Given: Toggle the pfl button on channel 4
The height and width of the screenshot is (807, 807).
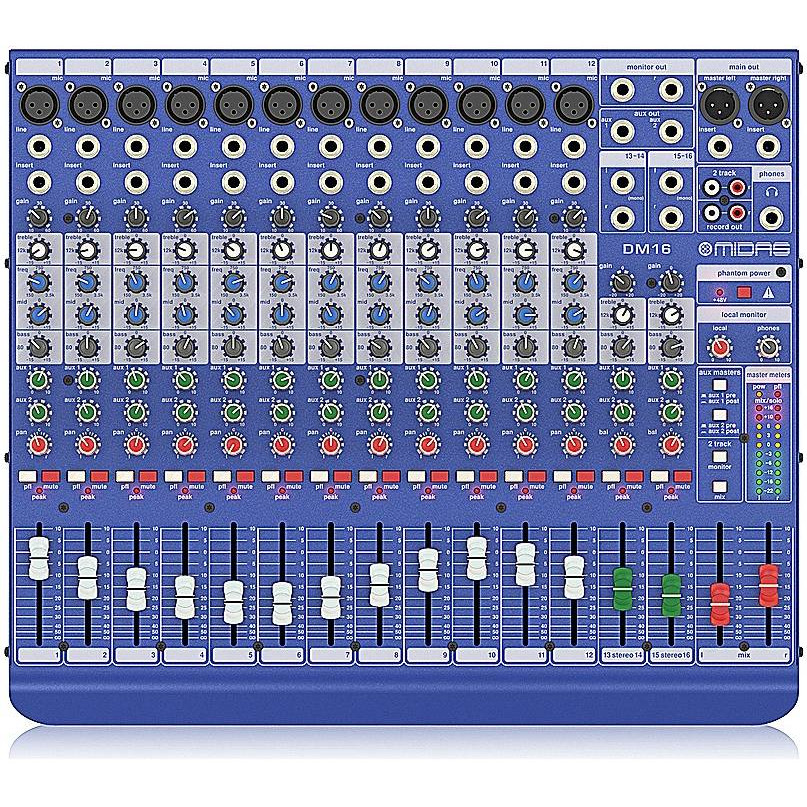Looking at the screenshot, I should point(173,476).
